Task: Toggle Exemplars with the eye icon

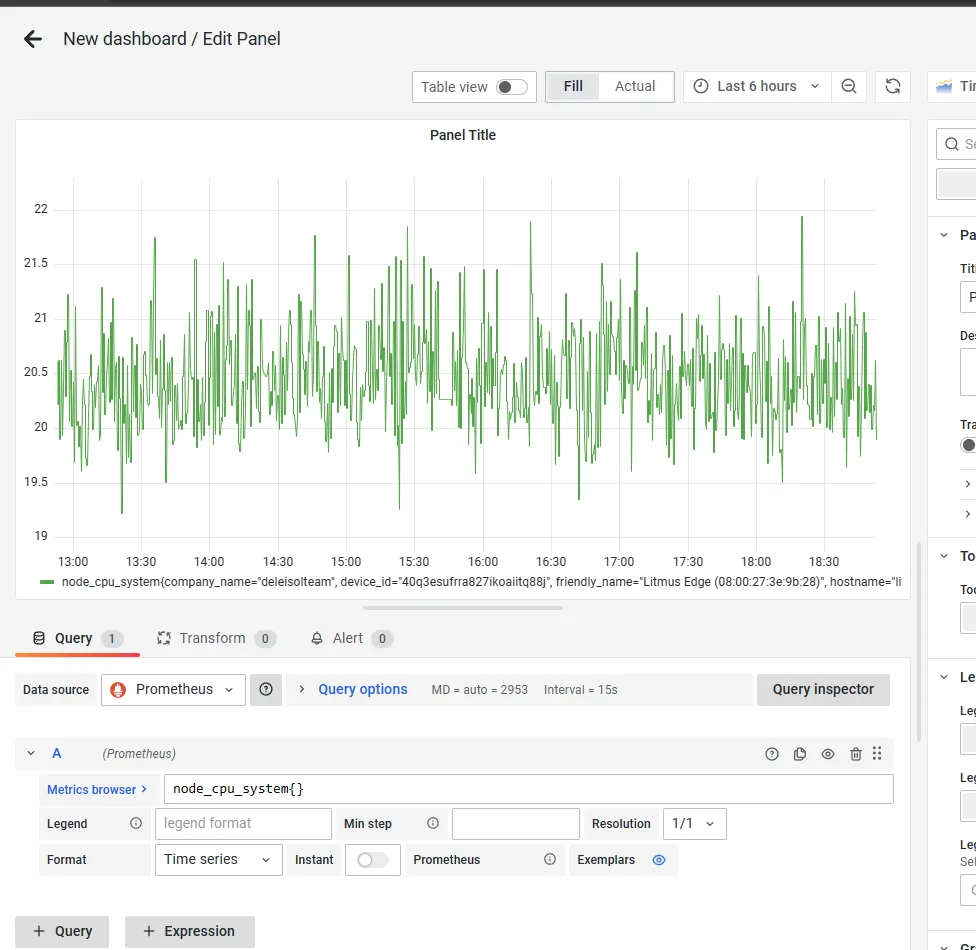Action: (x=659, y=860)
